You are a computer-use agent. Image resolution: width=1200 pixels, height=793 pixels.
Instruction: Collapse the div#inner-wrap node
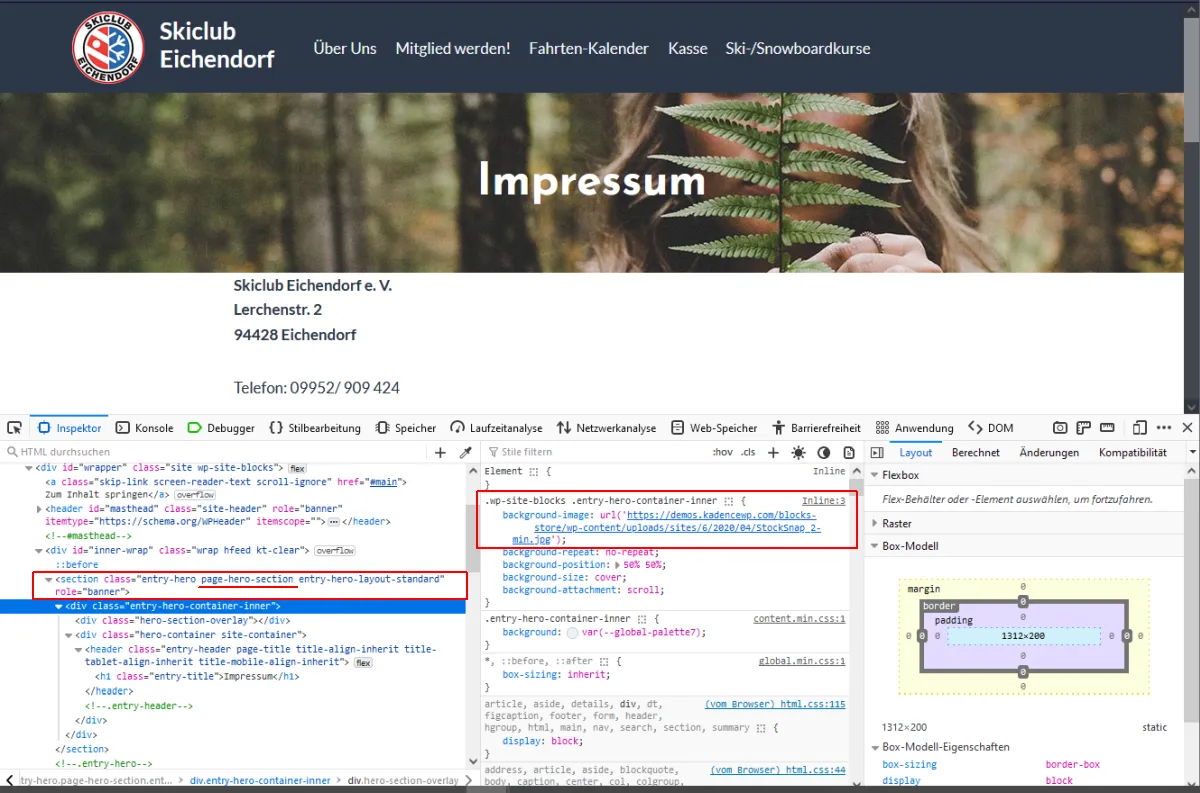pyautogui.click(x=38, y=551)
